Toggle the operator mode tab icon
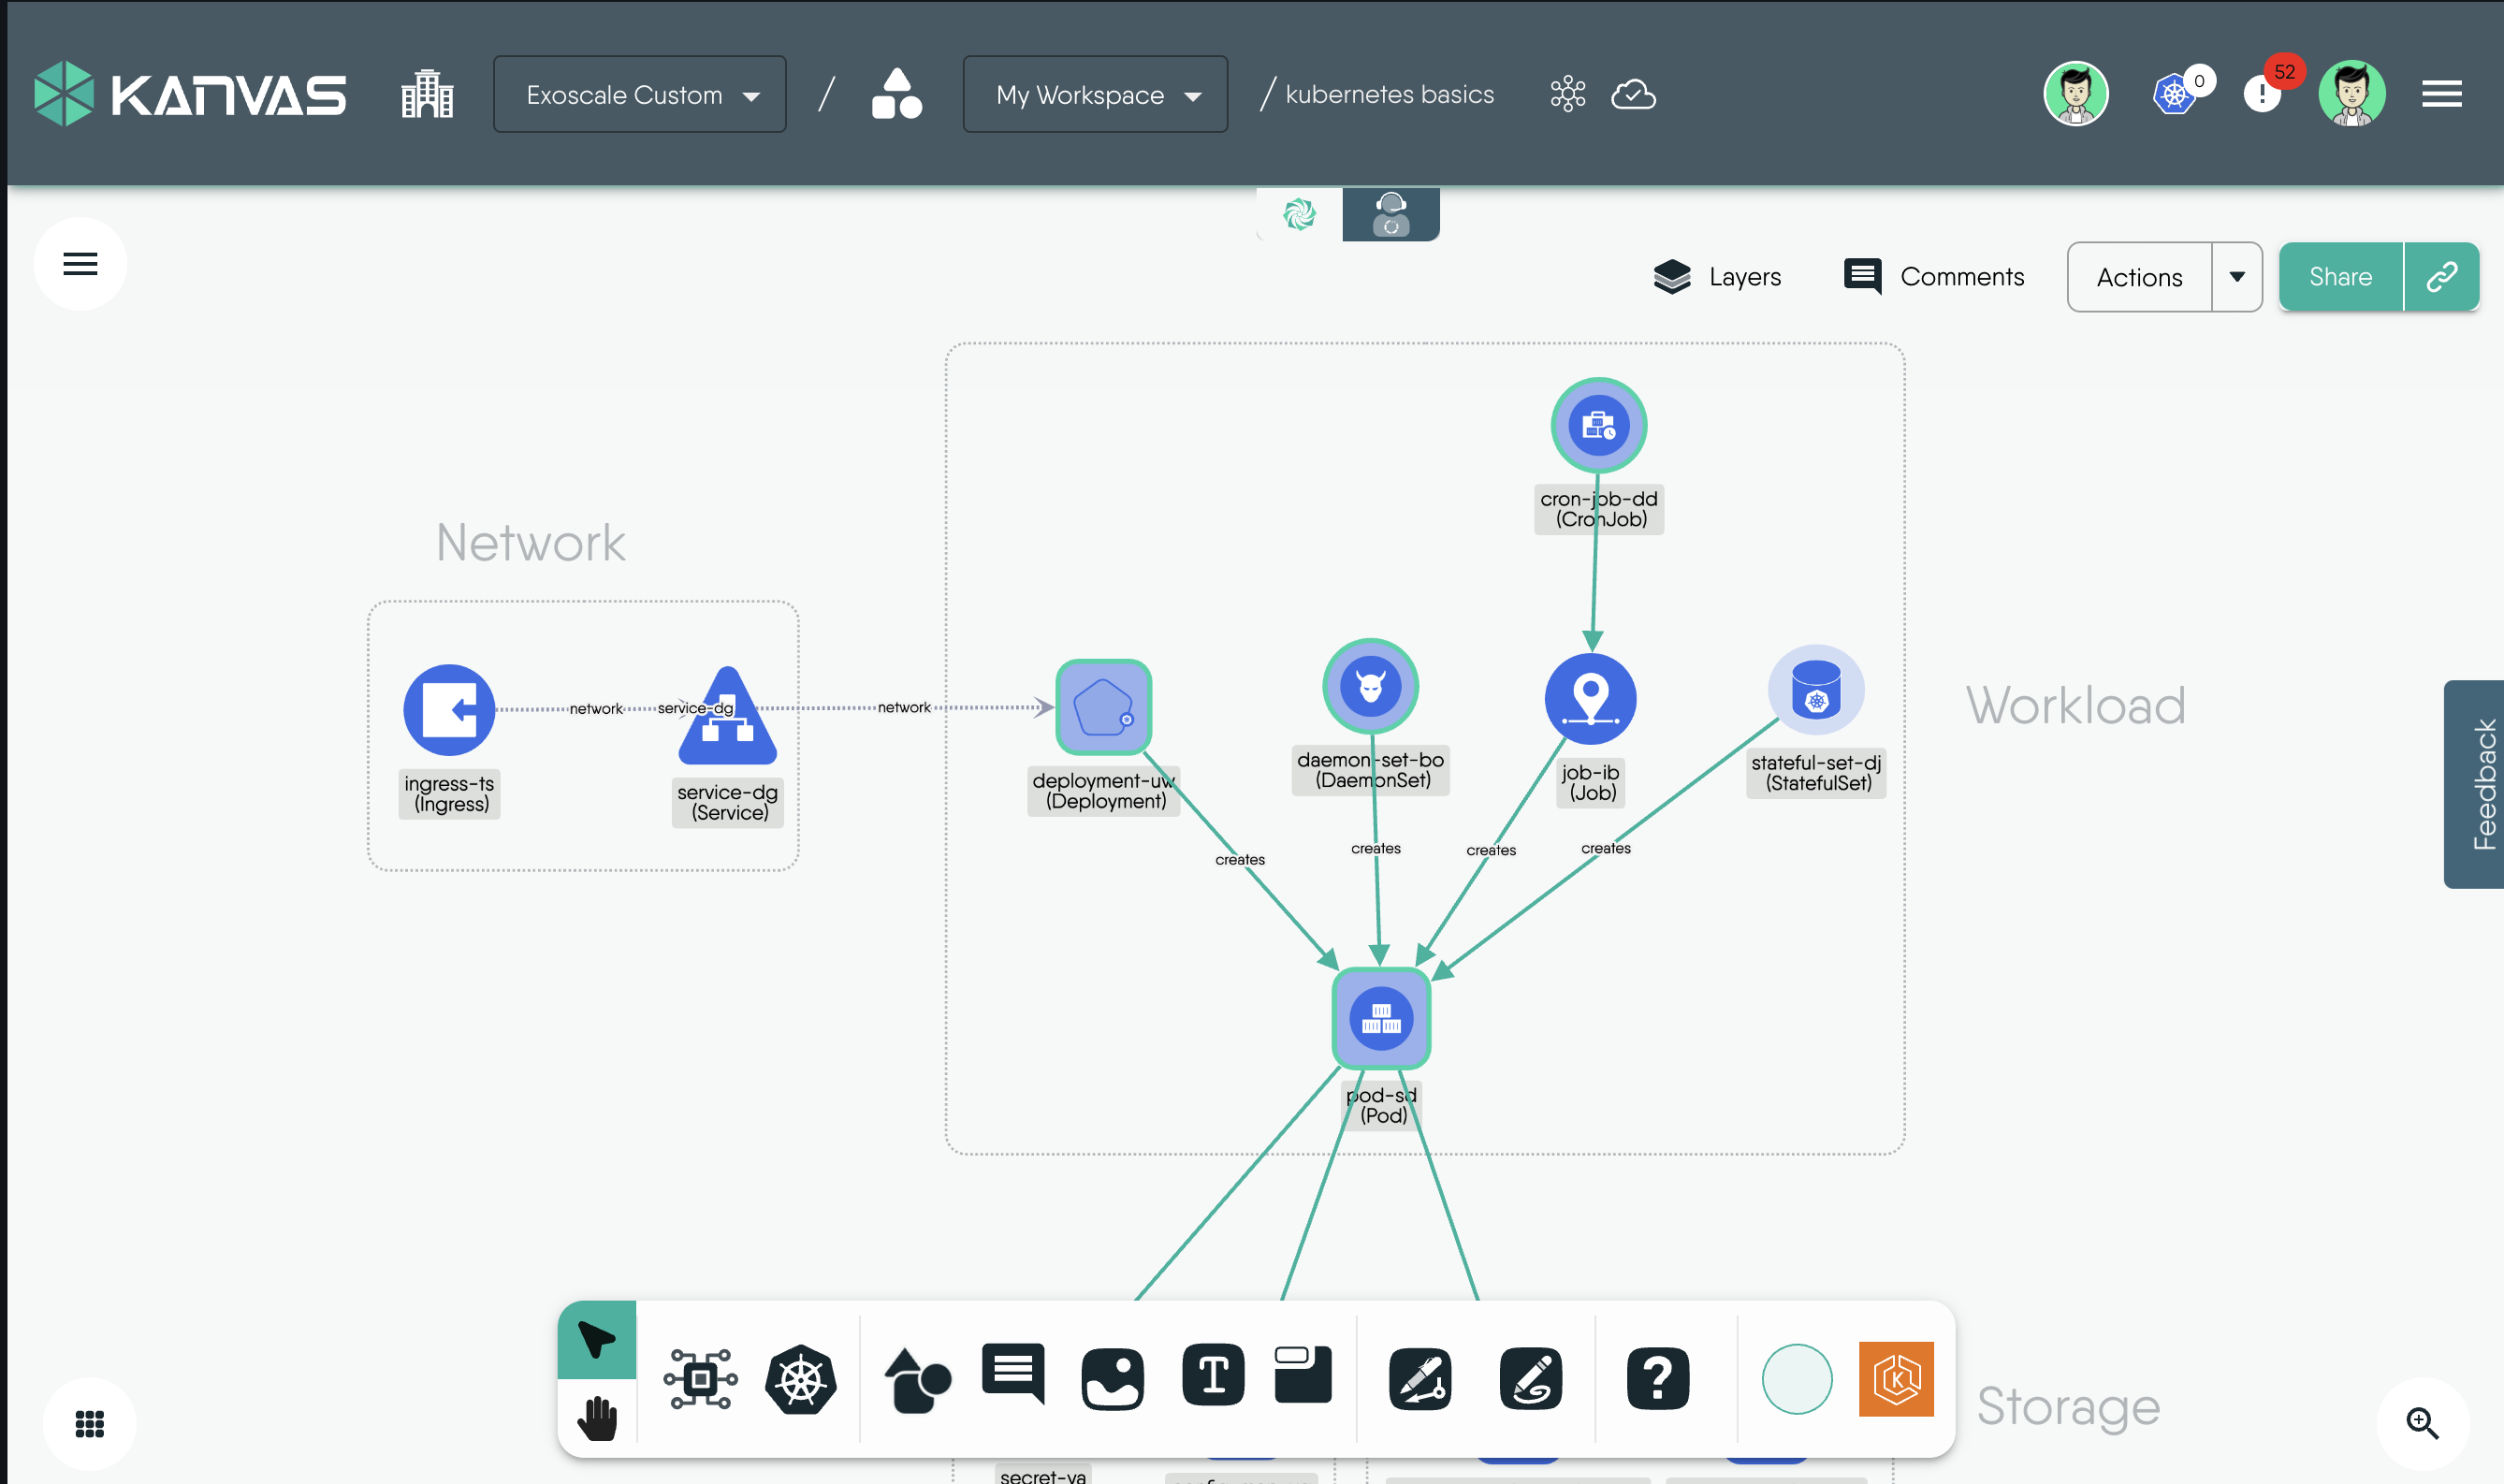Viewport: 2504px width, 1484px height. coord(1390,214)
